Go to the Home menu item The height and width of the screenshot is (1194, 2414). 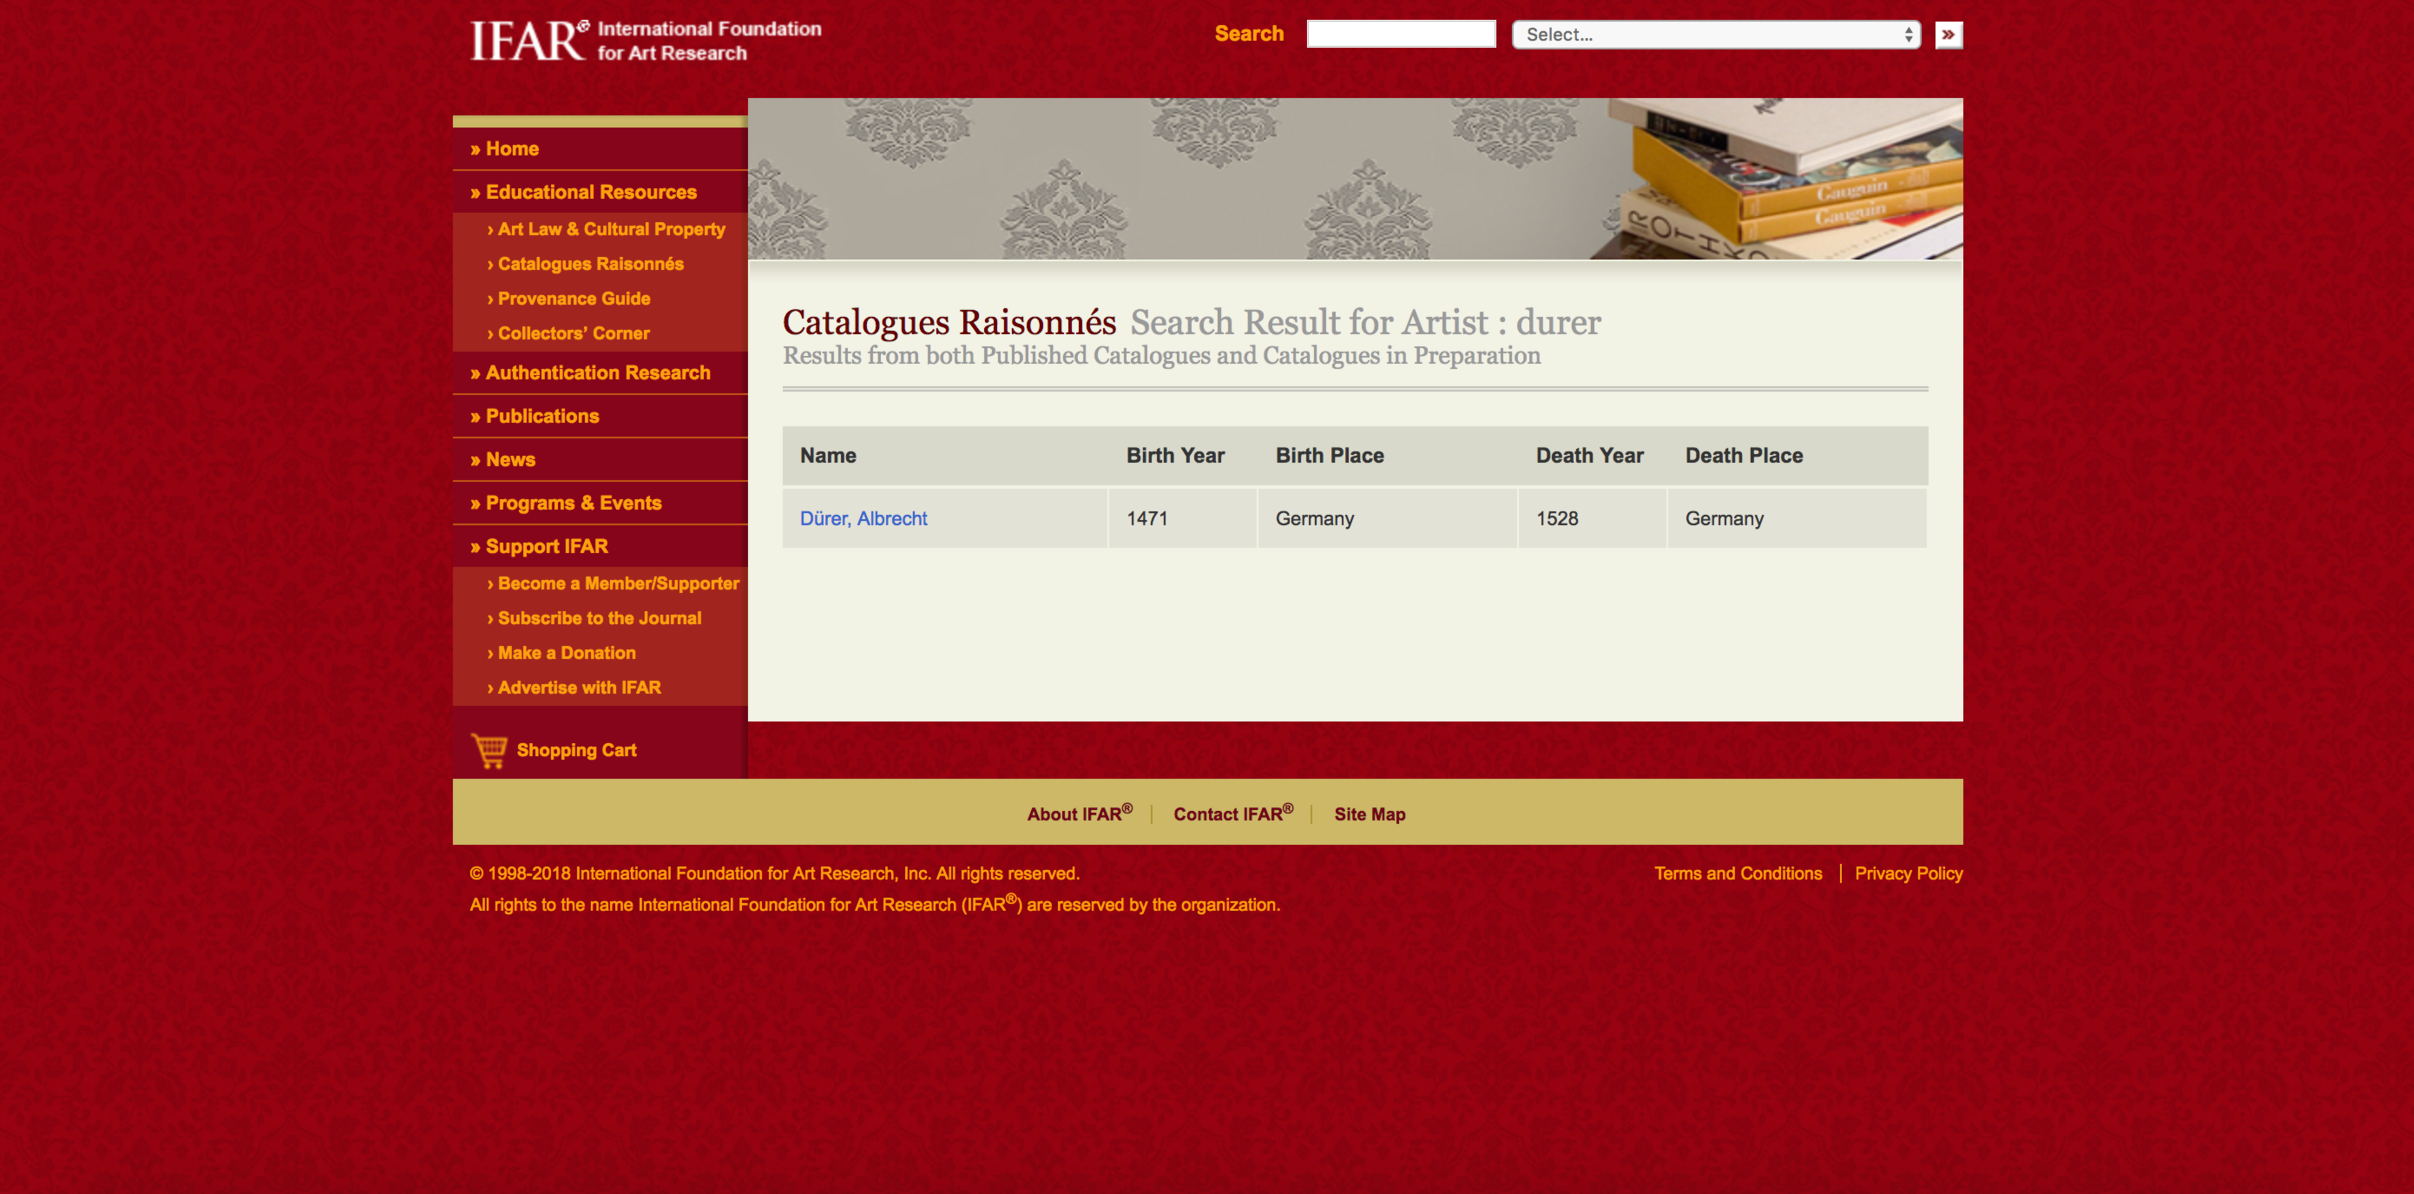tap(512, 149)
